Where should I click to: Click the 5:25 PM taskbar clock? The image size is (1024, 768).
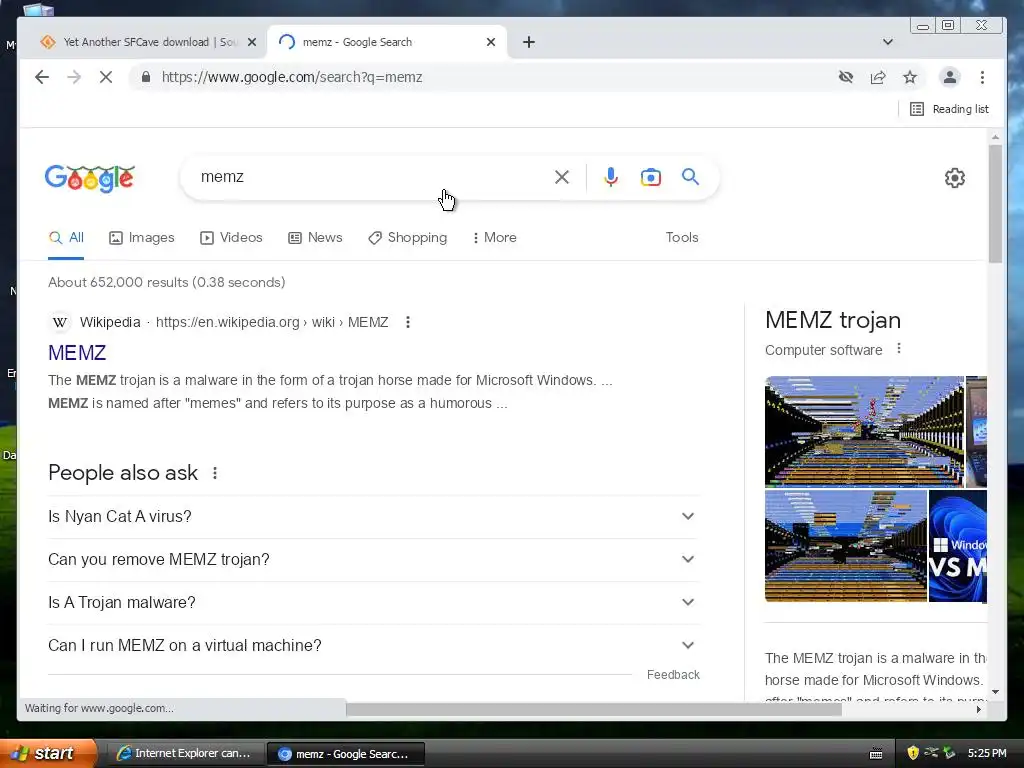point(987,753)
